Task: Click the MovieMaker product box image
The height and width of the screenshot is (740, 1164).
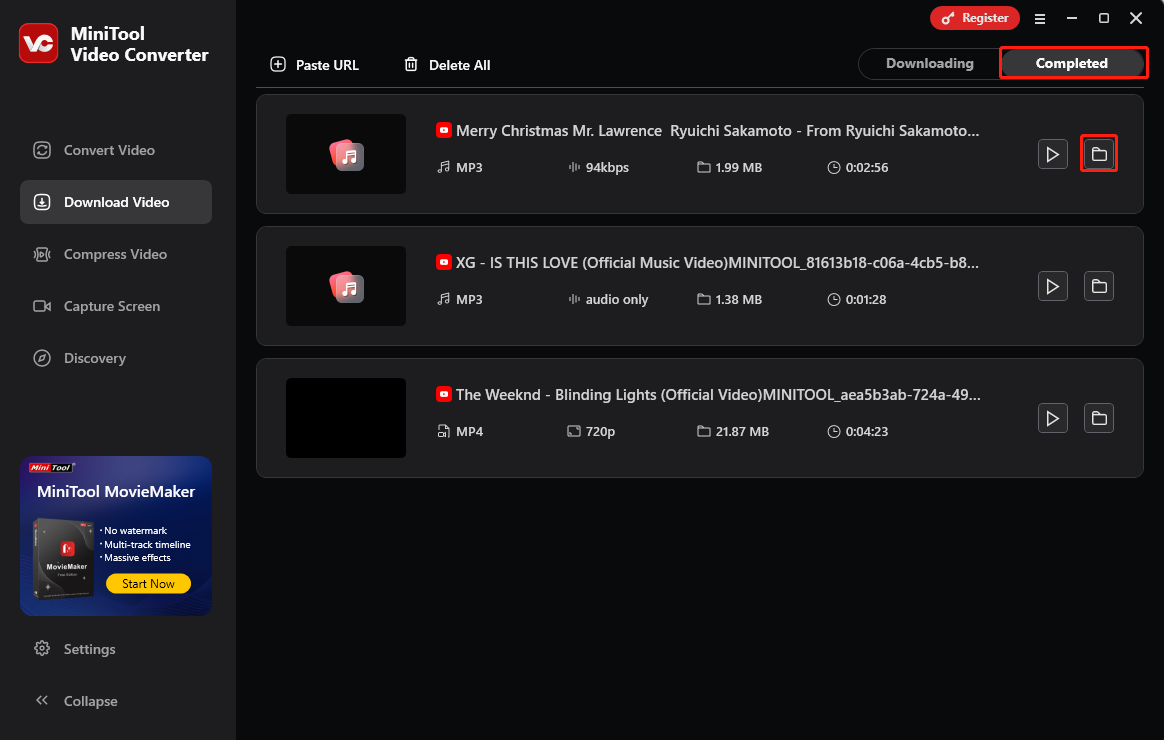Action: pyautogui.click(x=64, y=559)
